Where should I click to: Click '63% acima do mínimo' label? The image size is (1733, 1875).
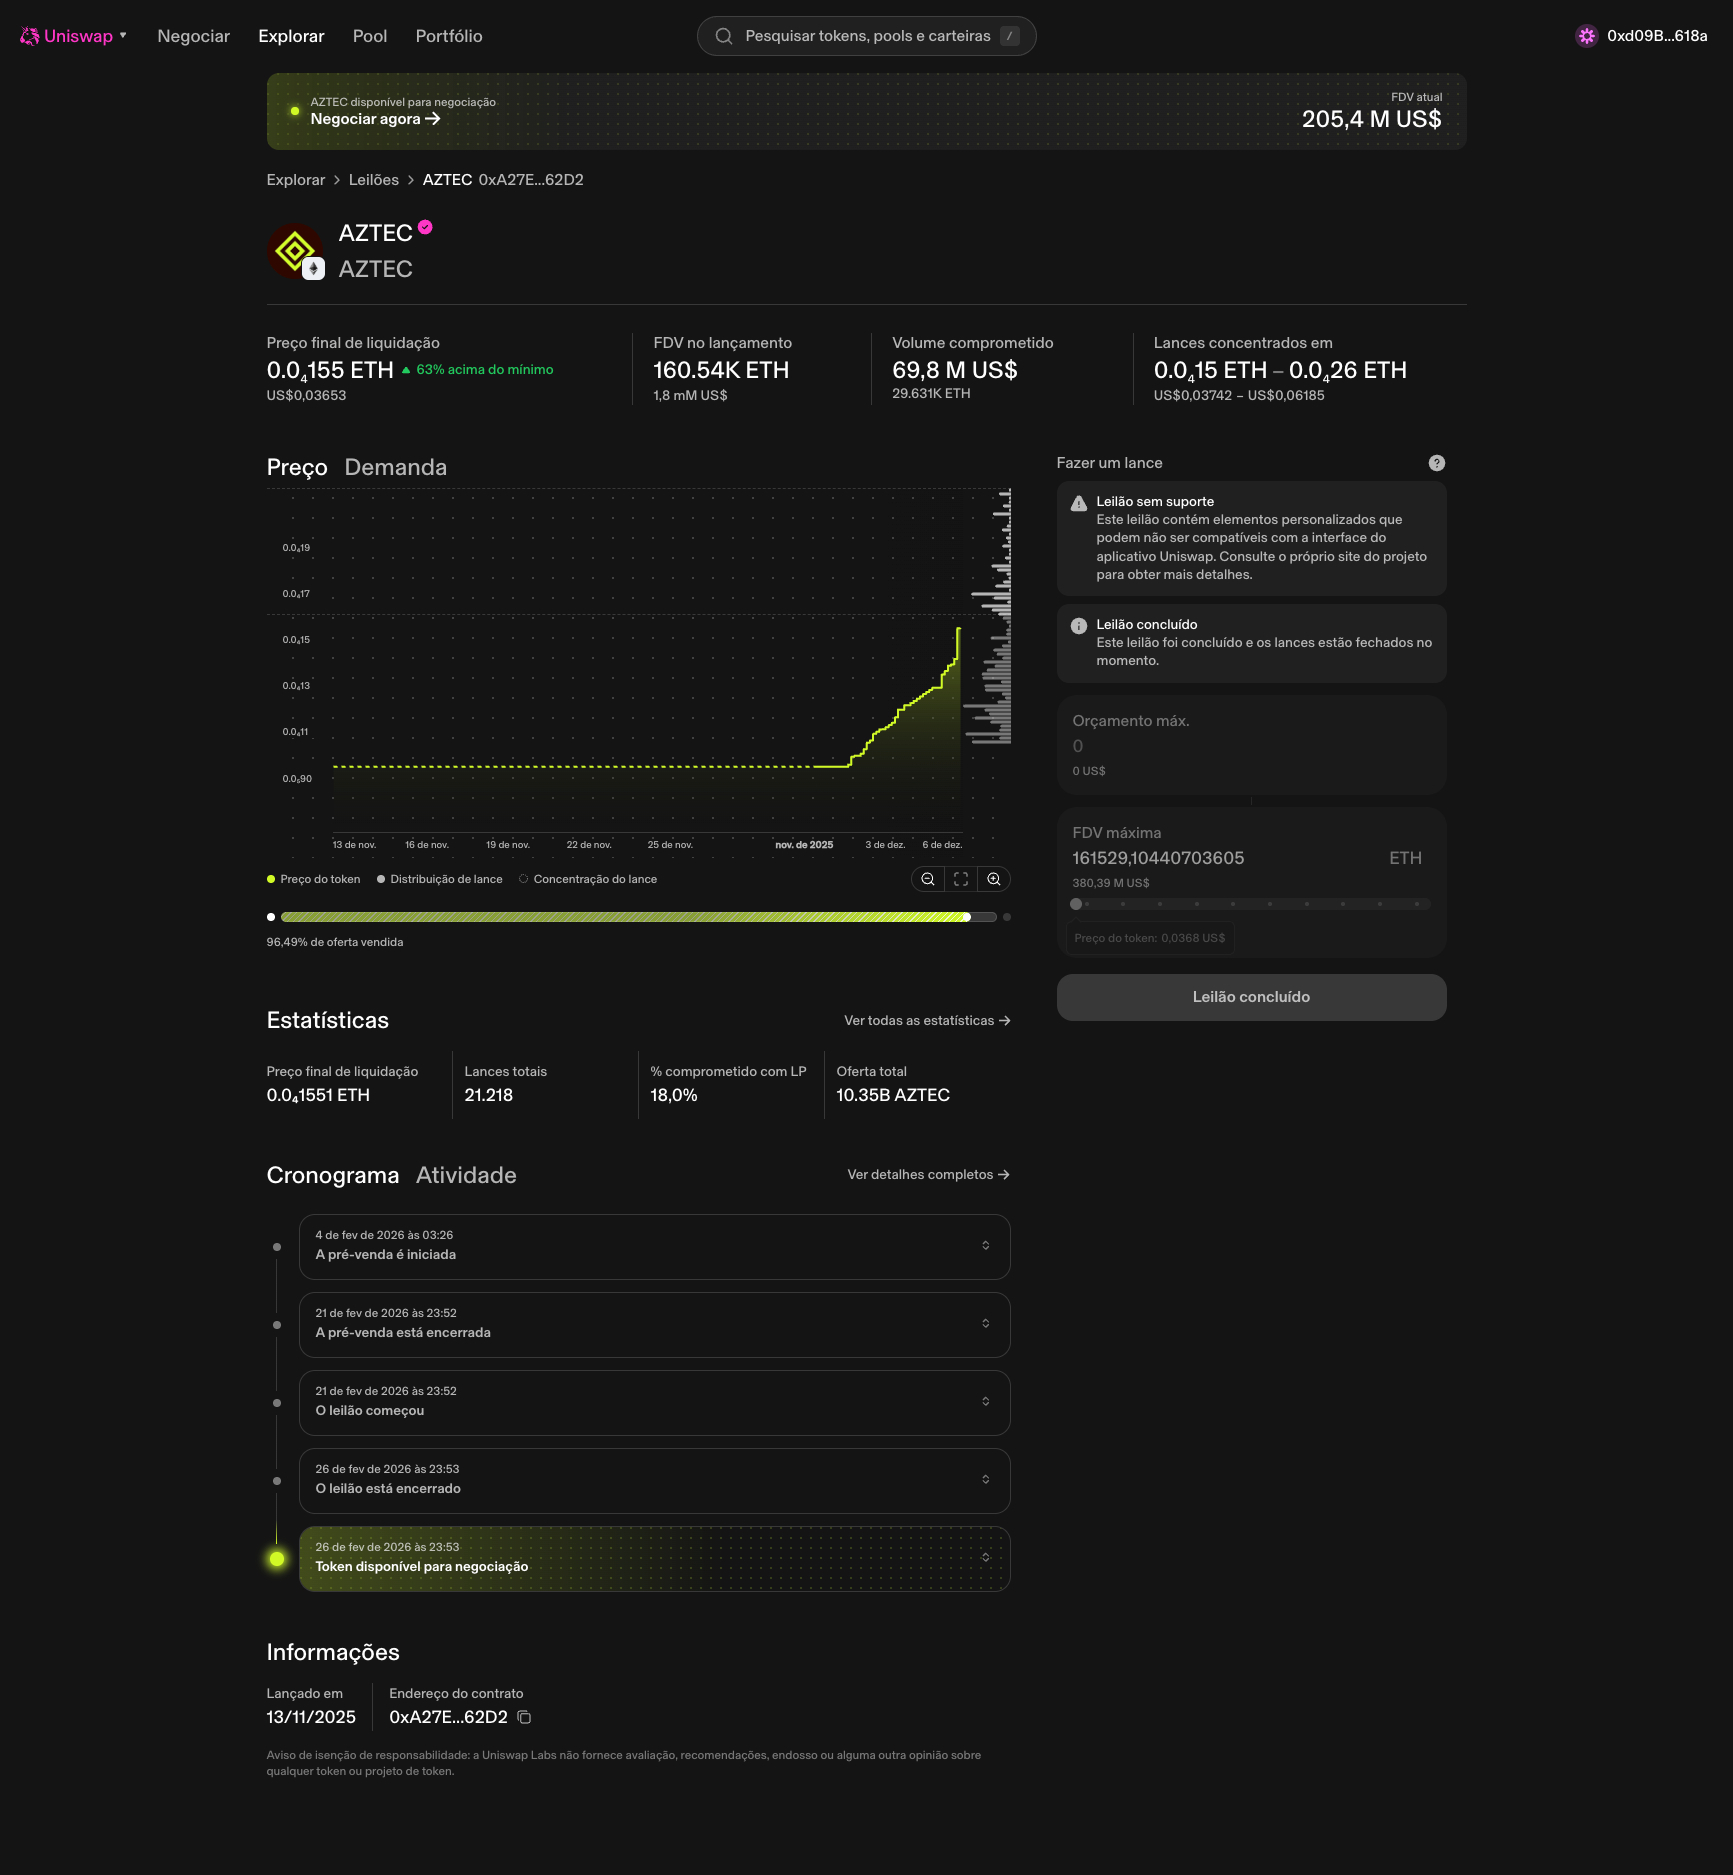point(484,370)
